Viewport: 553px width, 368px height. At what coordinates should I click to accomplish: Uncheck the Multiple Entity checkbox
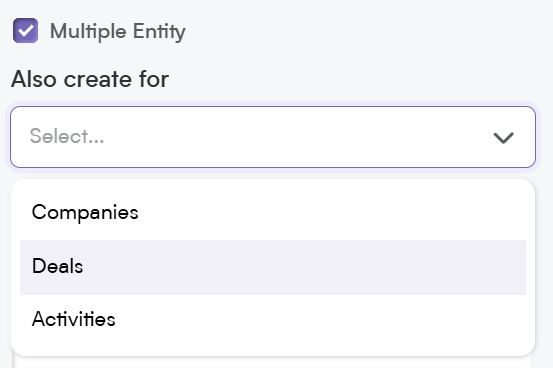25,31
